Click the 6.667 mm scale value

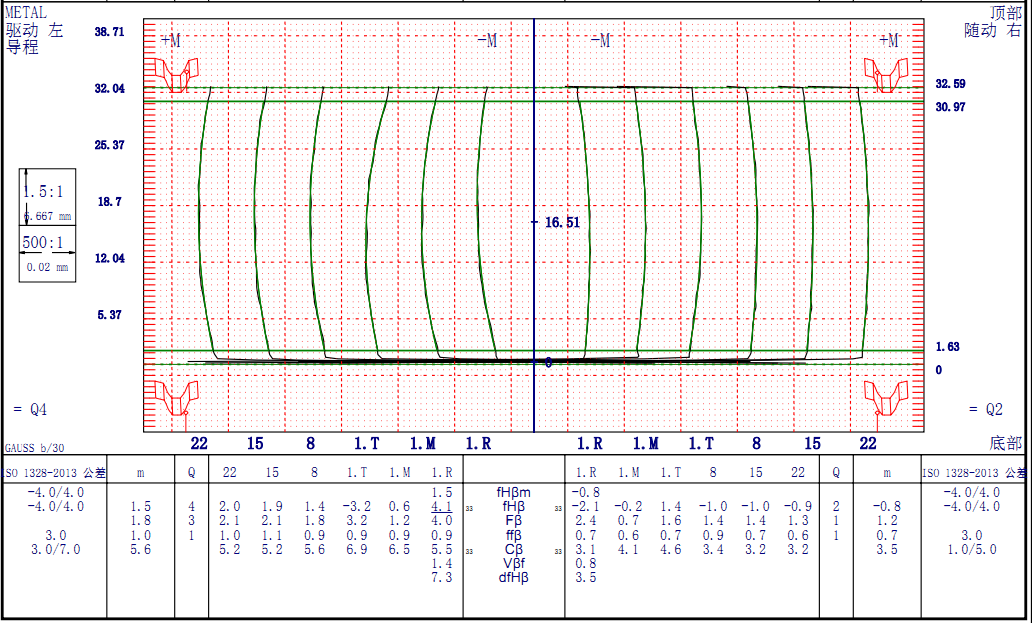click(48, 216)
